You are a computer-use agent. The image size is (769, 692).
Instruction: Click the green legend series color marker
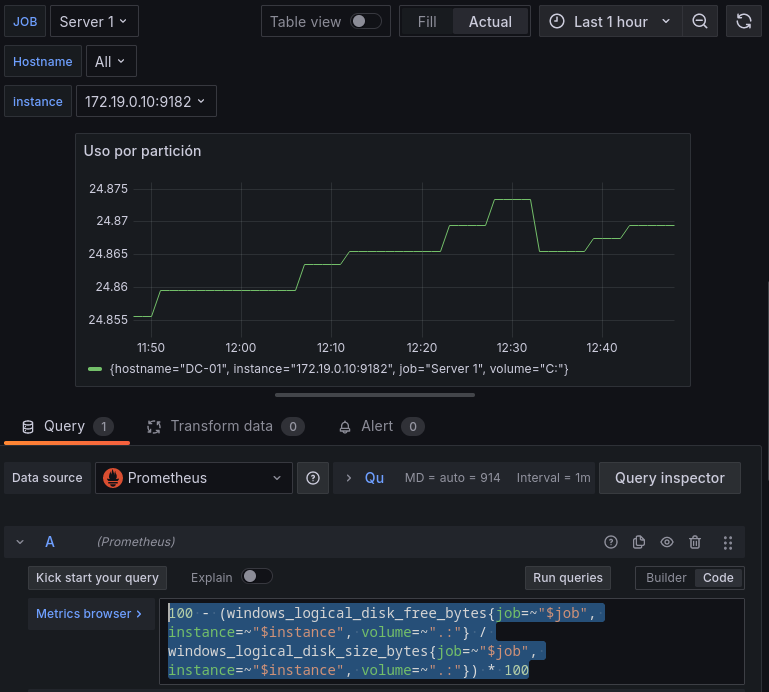click(x=95, y=369)
